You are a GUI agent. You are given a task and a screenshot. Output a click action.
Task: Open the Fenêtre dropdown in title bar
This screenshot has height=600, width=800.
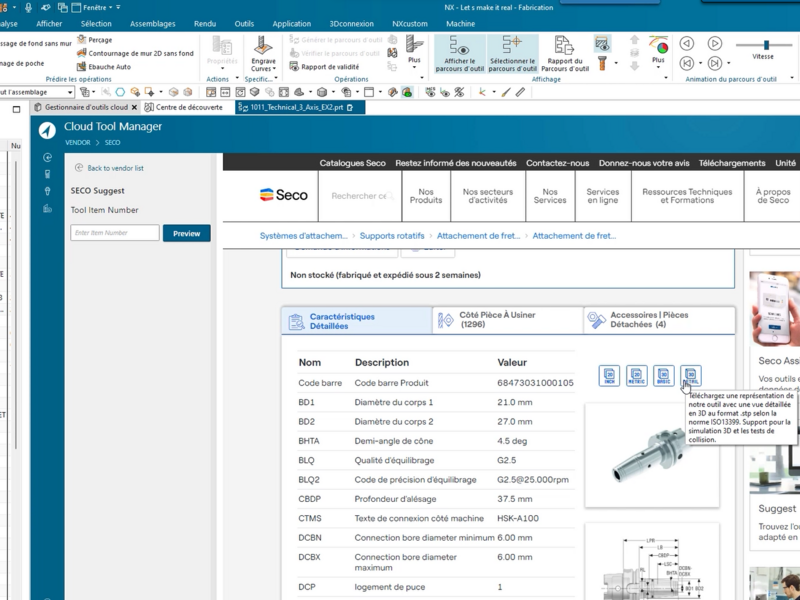pos(95,8)
